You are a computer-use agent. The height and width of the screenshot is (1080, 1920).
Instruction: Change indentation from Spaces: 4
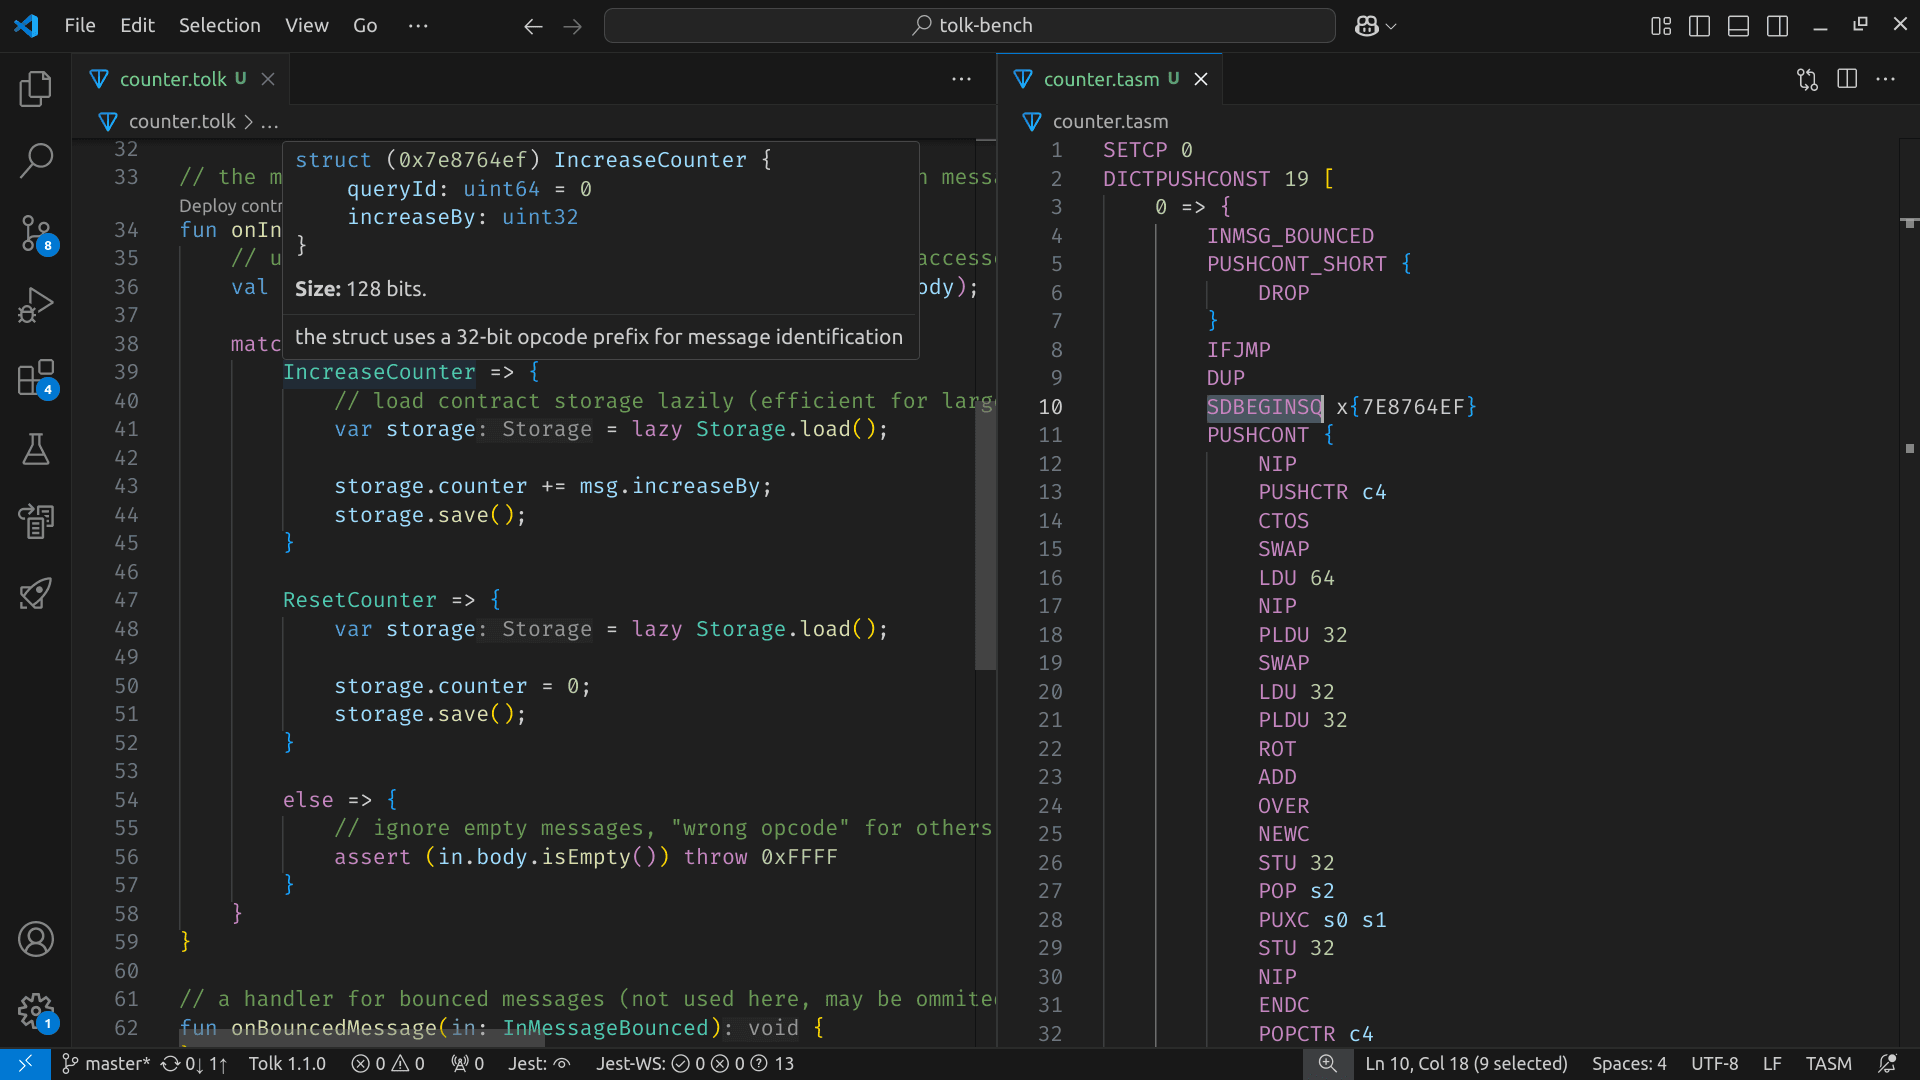pos(1629,1064)
